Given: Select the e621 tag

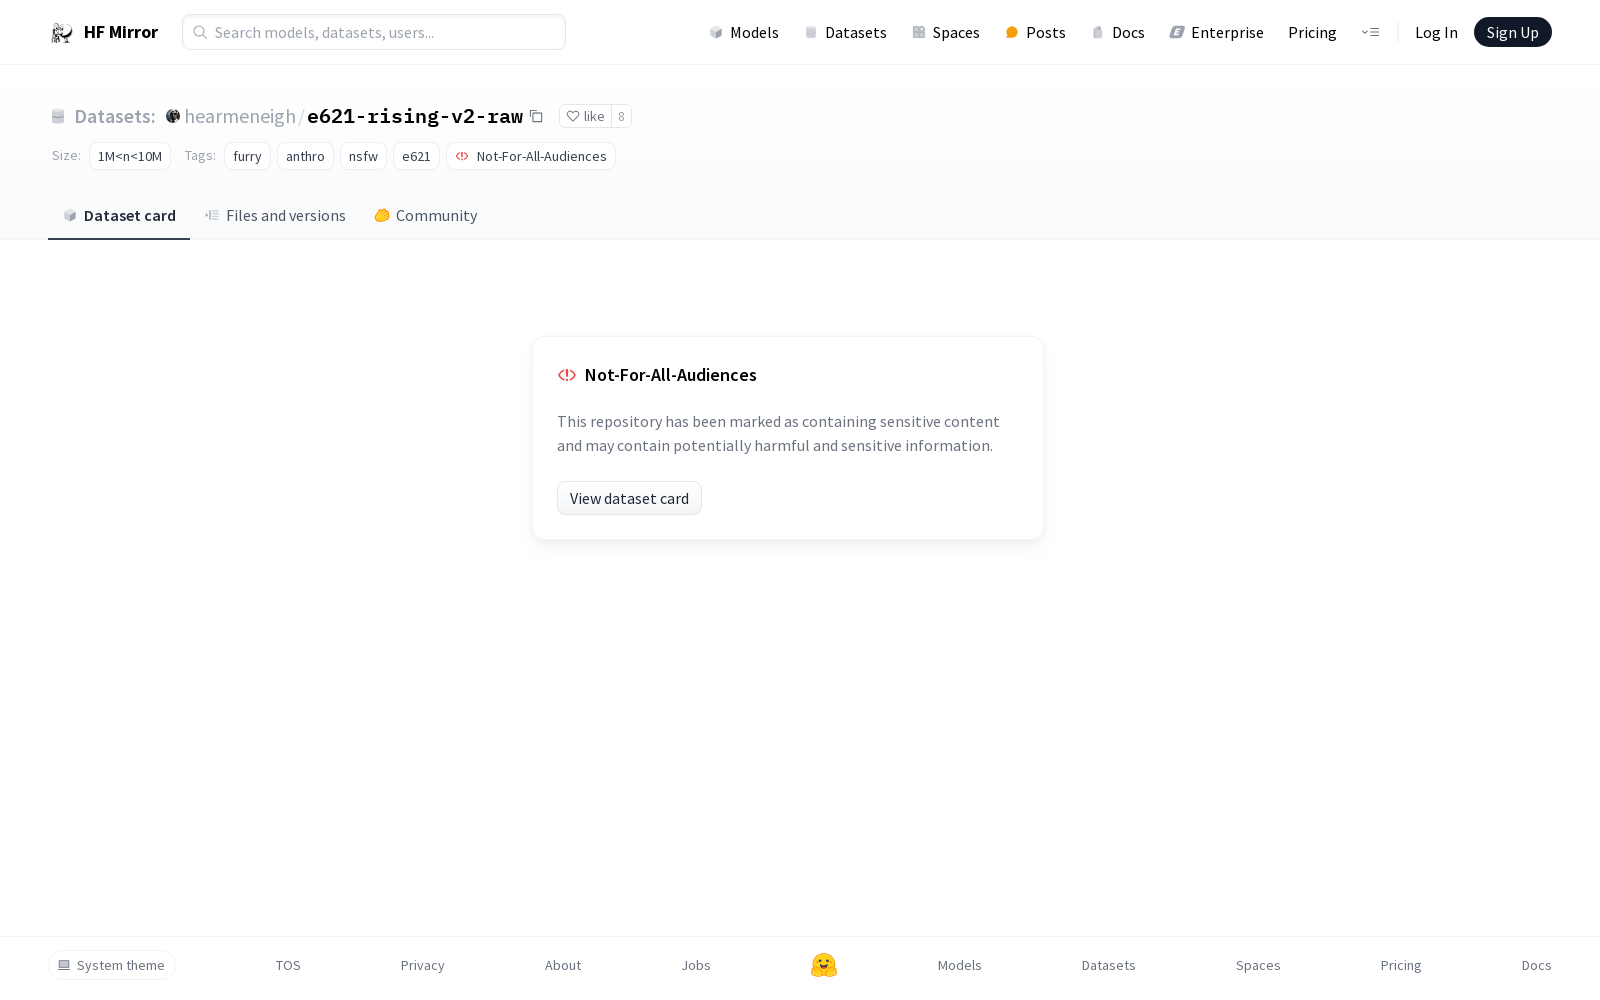Looking at the screenshot, I should [416, 156].
